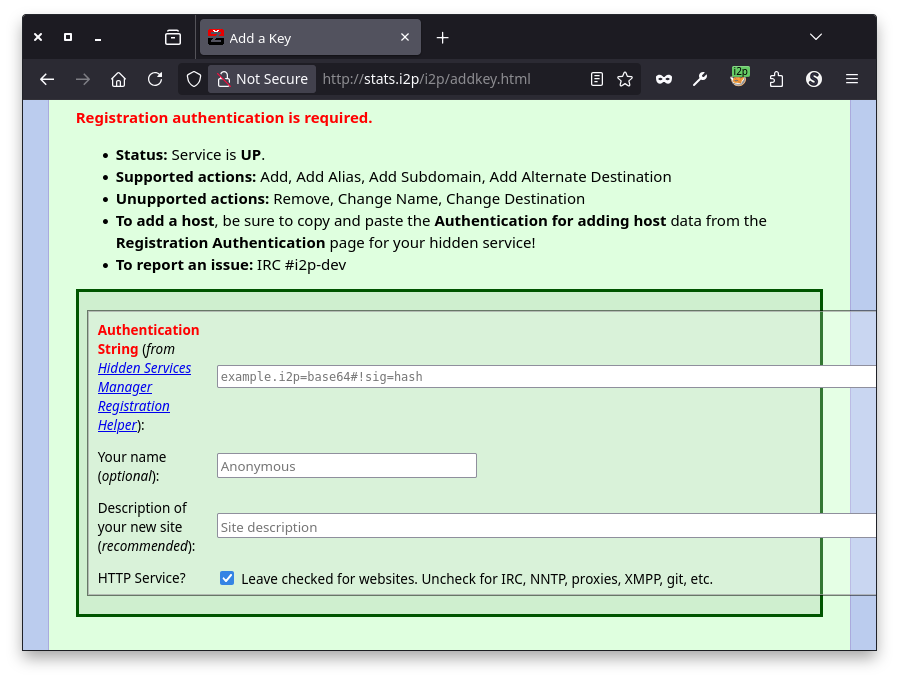
Task: Reload the current page
Action: [155, 79]
